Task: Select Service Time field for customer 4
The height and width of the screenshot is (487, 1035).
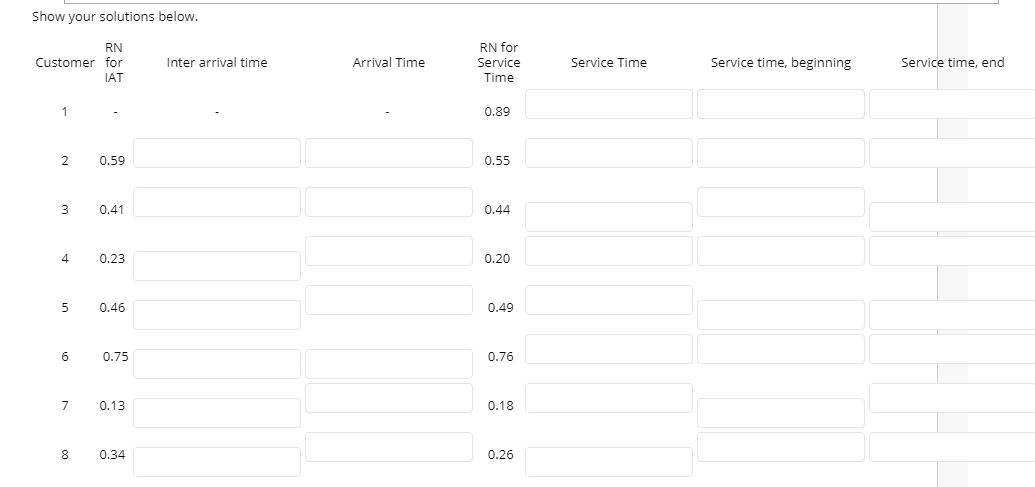Action: tap(609, 251)
